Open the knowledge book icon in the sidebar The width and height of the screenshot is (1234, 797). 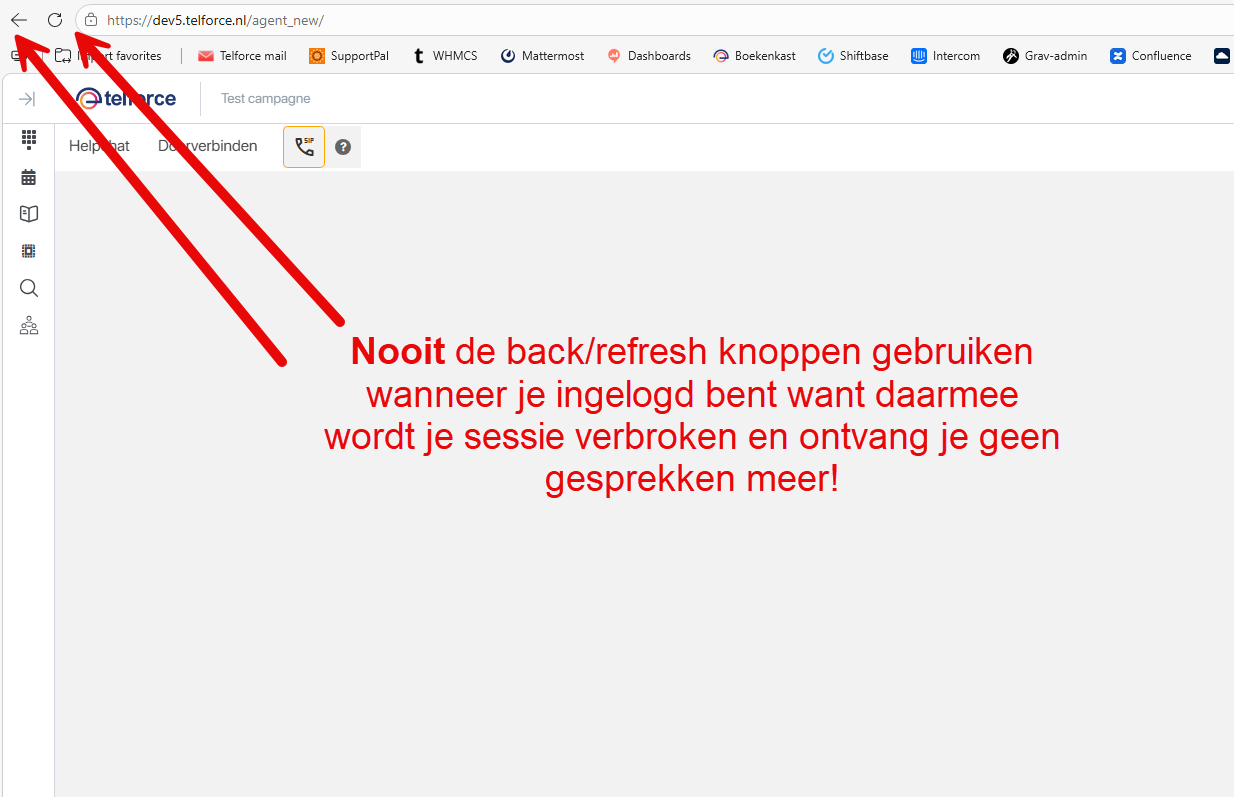click(28, 213)
